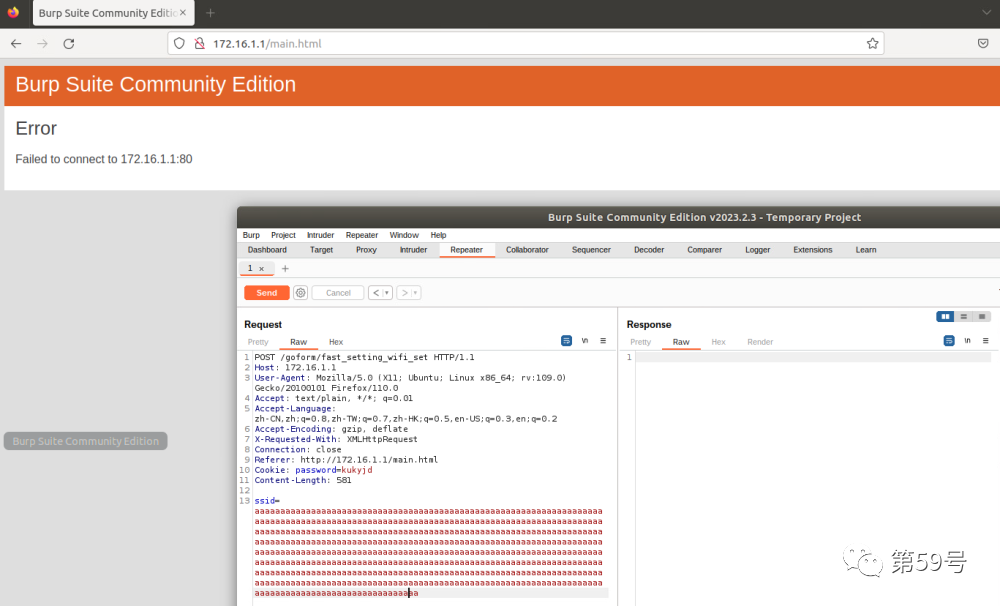Switch to the Logger tab
The image size is (1000, 606).
(x=758, y=250)
